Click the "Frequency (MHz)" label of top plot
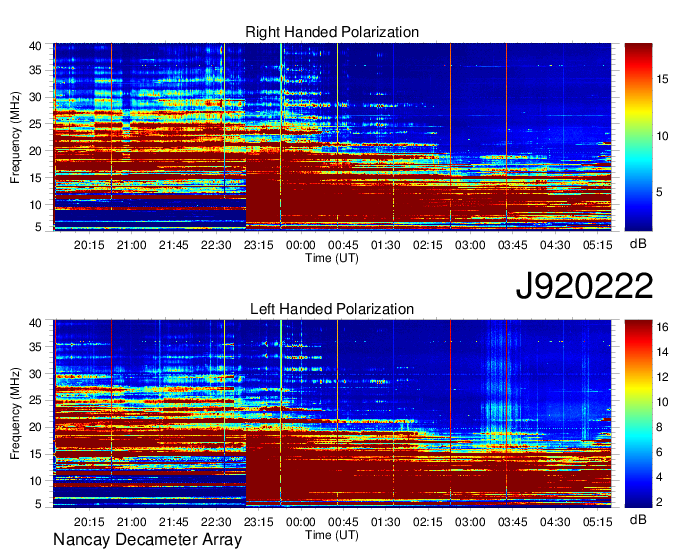 click(15, 137)
